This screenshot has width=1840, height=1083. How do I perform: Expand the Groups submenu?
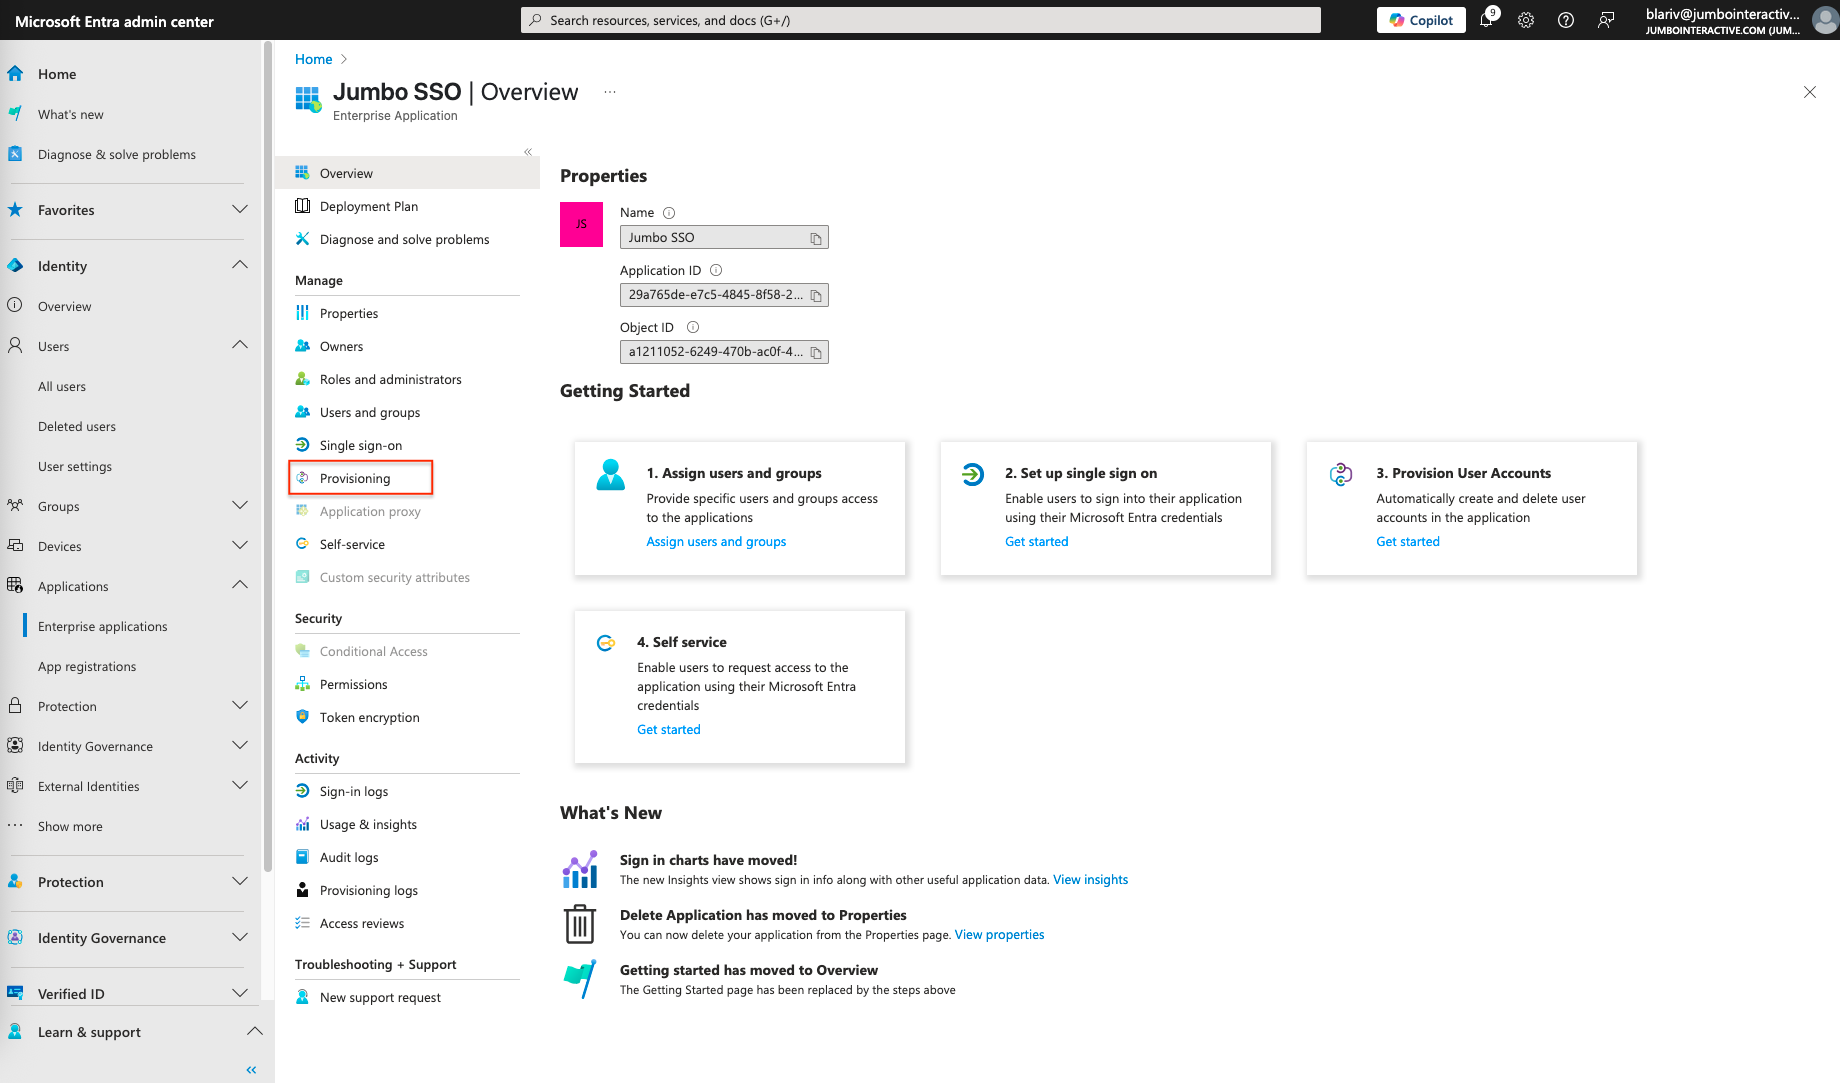coord(240,505)
